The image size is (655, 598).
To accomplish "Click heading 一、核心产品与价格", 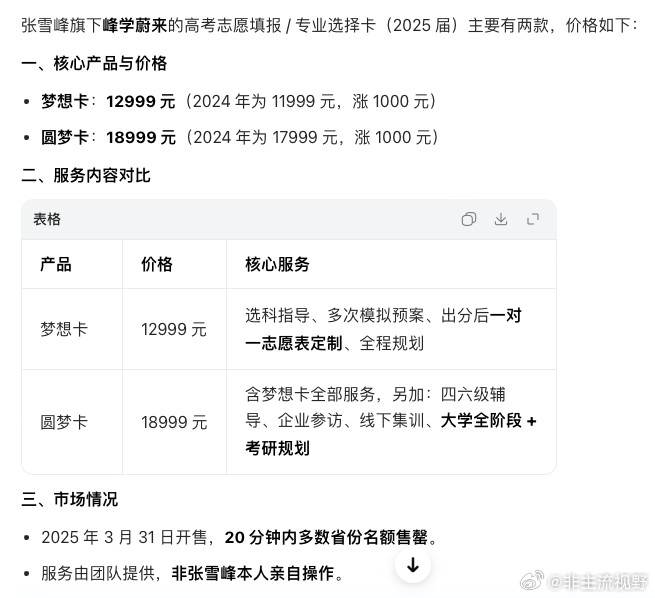I will tap(94, 63).
